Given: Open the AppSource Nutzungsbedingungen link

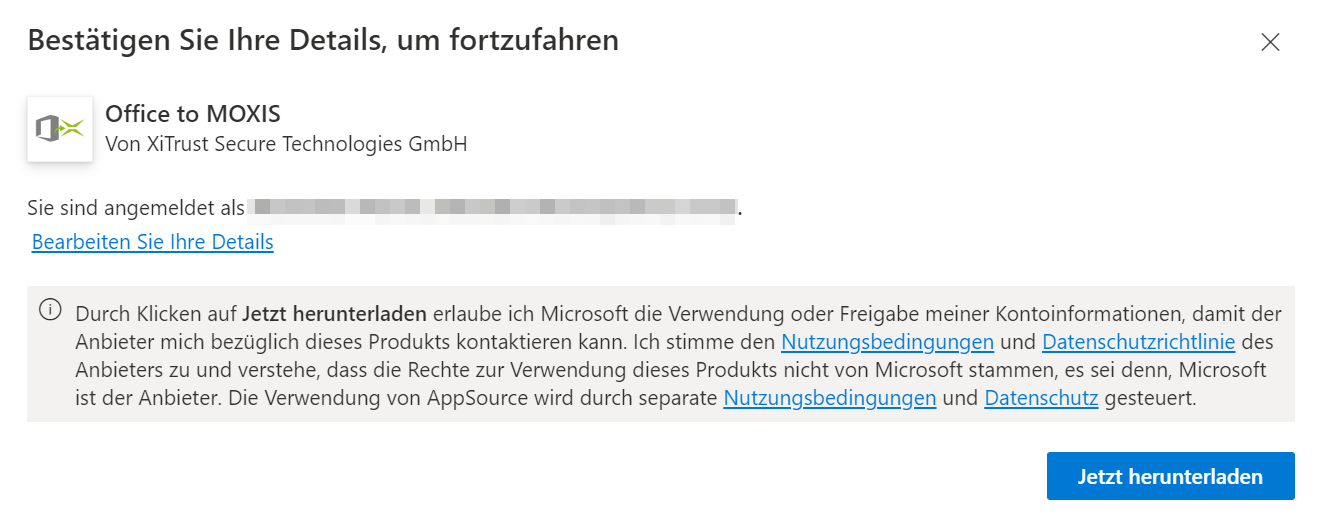Looking at the screenshot, I should point(829,398).
